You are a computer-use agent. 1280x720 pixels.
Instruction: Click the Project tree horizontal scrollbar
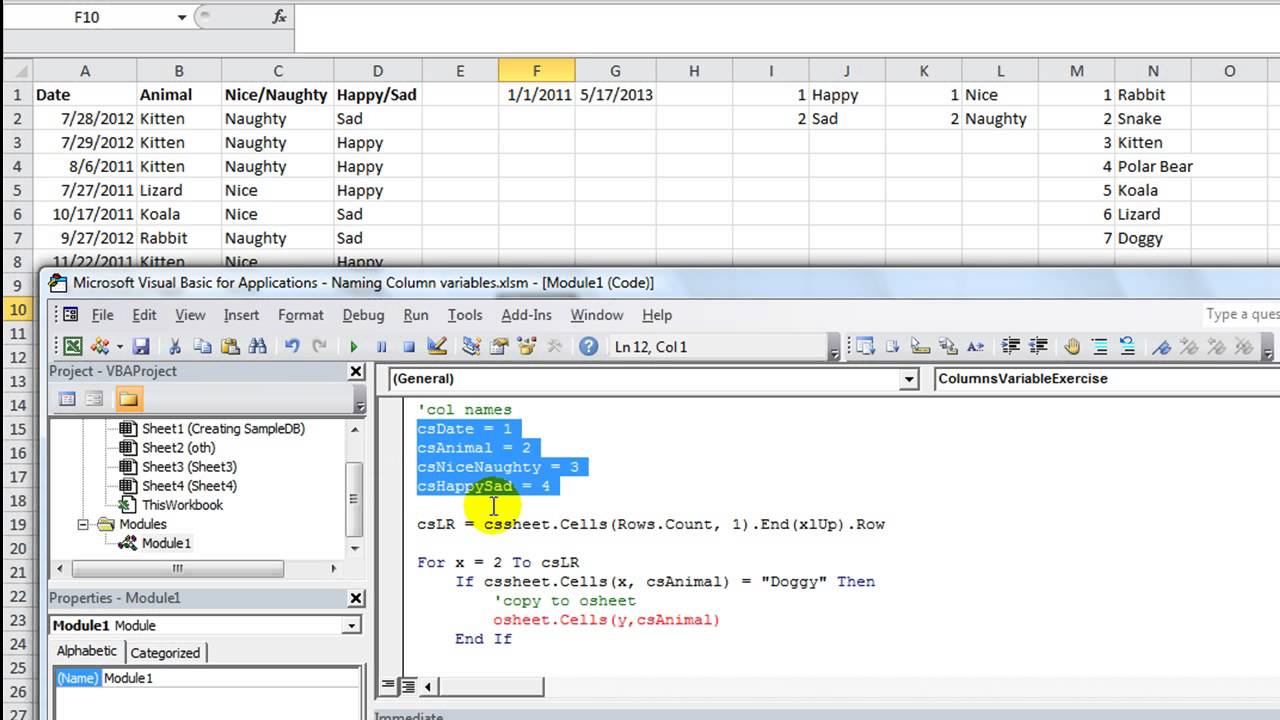196,568
